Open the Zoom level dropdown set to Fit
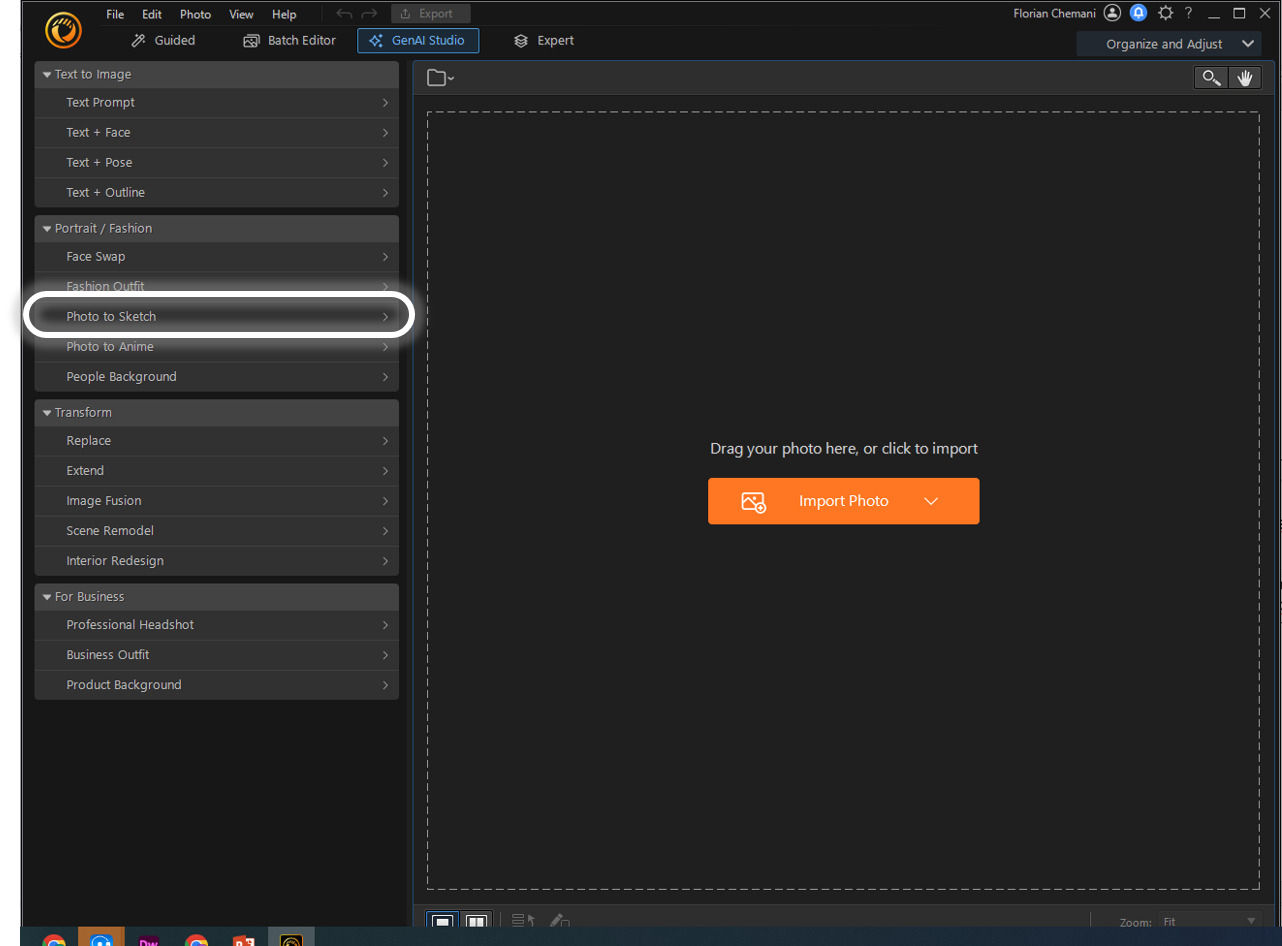Image resolution: width=1282 pixels, height=946 pixels. coord(1210,922)
